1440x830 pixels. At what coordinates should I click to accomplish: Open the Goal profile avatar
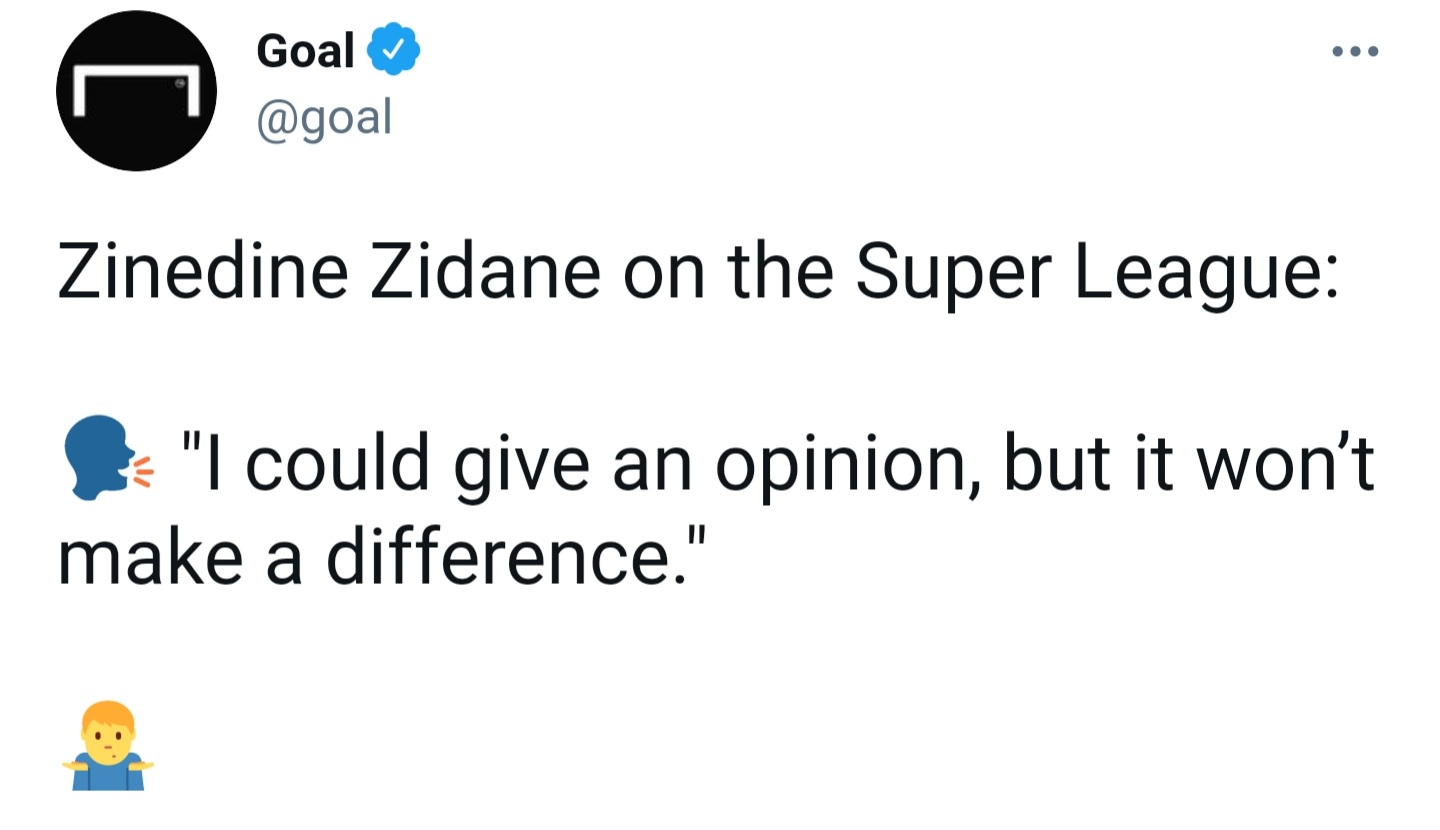[137, 91]
